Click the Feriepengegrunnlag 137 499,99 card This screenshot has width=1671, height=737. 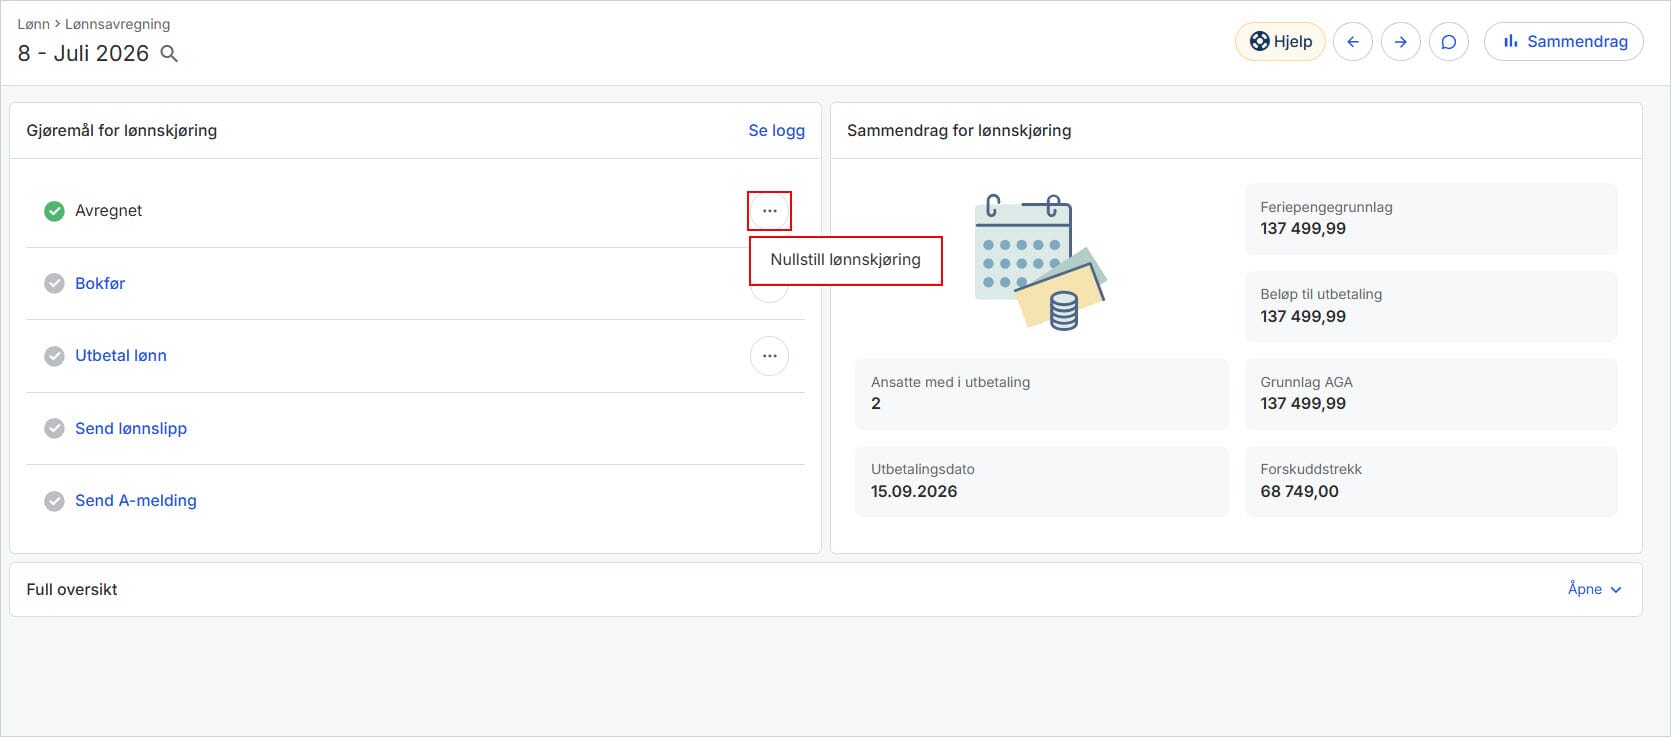(1431, 218)
